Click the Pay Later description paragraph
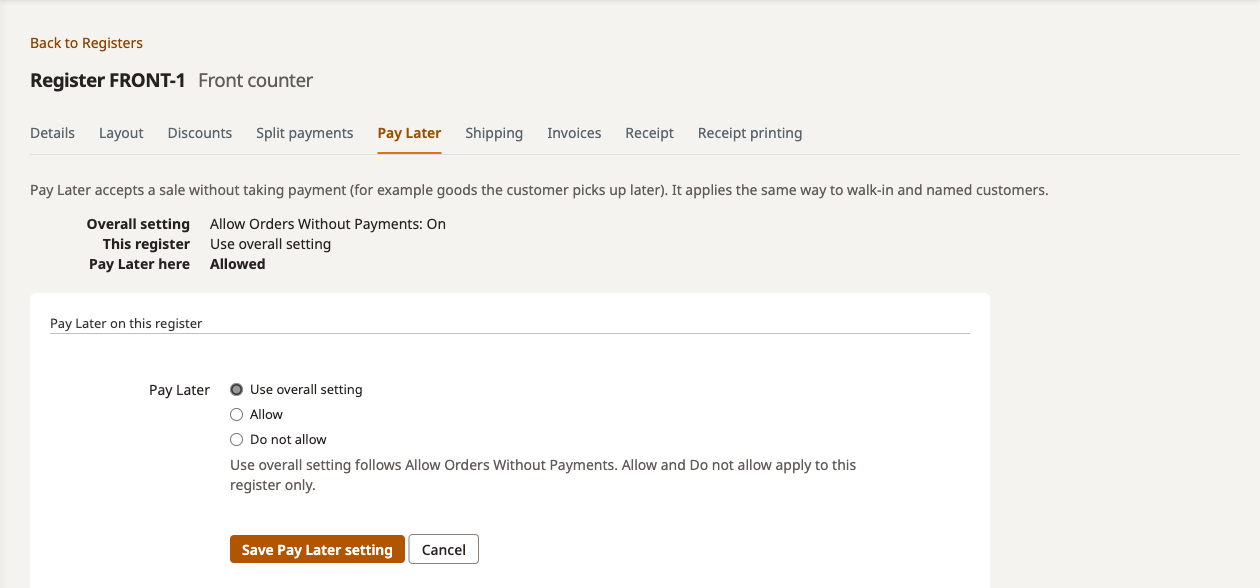 539,190
